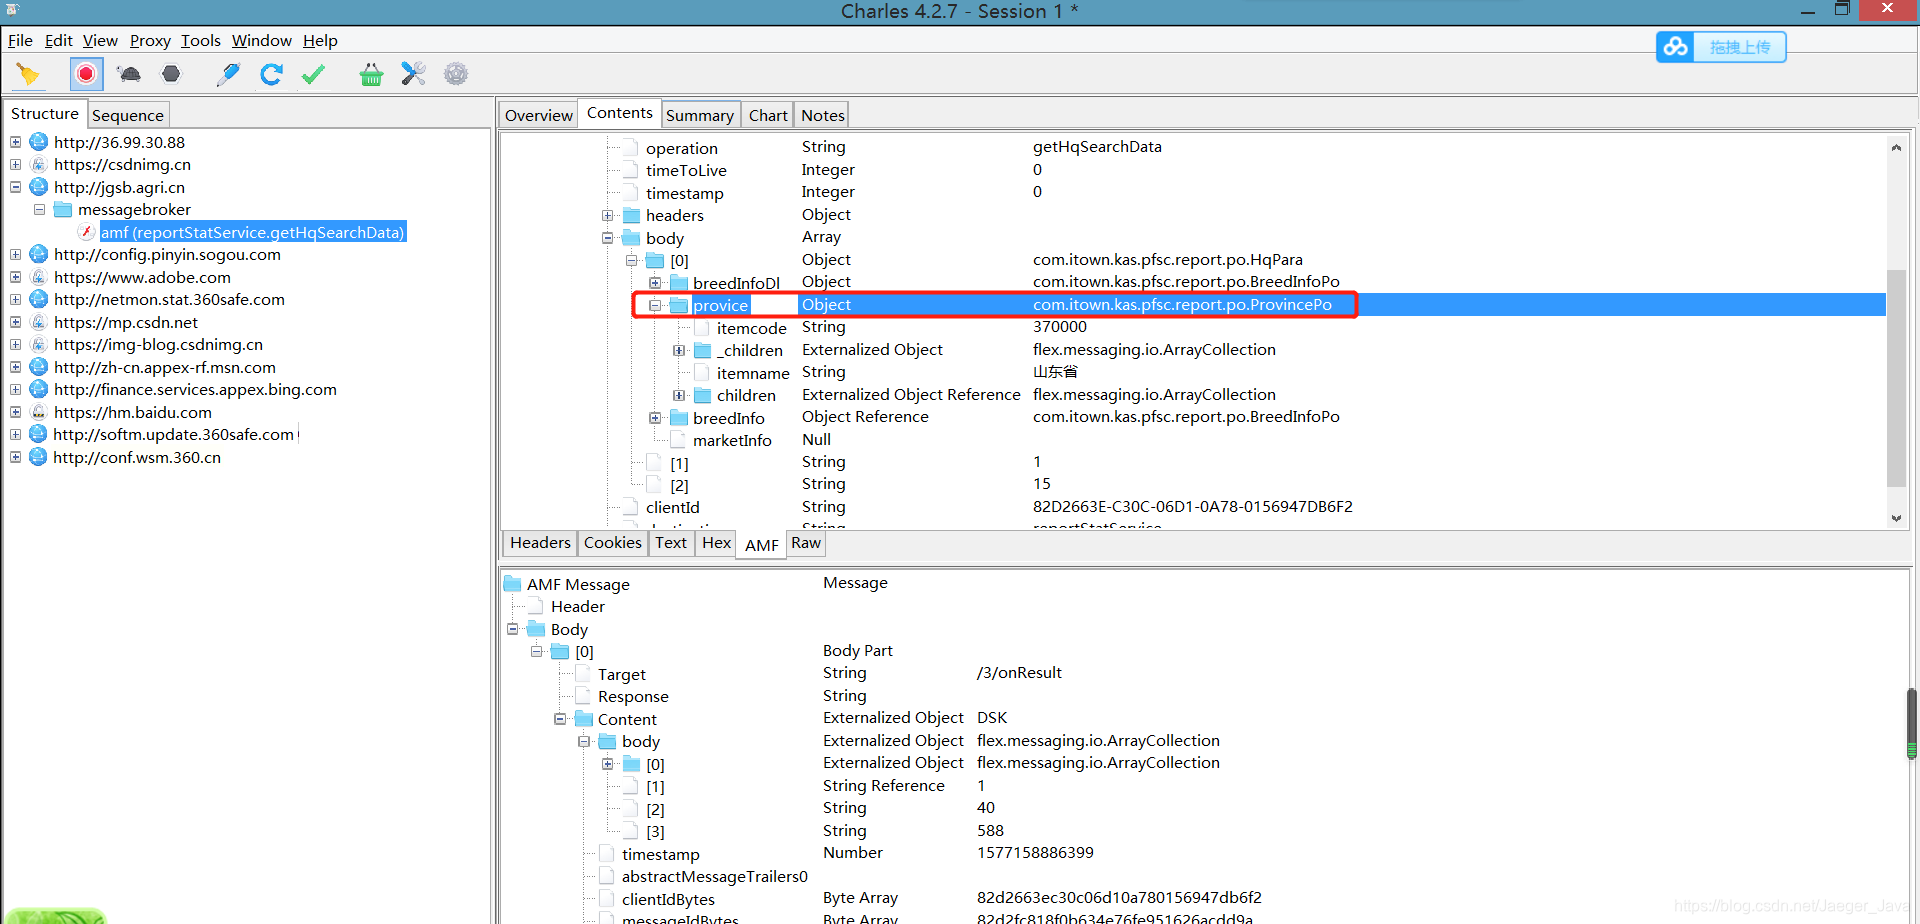Switch to the Summary tab

coord(700,115)
